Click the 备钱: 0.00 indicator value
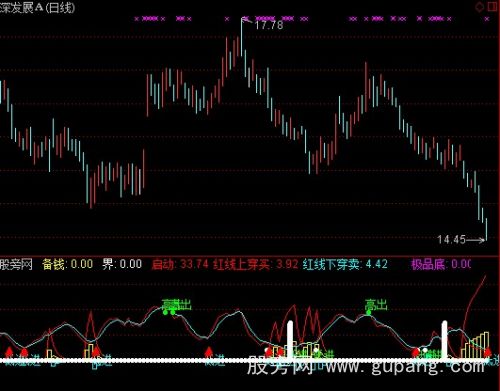The image size is (500, 391). (x=68, y=264)
